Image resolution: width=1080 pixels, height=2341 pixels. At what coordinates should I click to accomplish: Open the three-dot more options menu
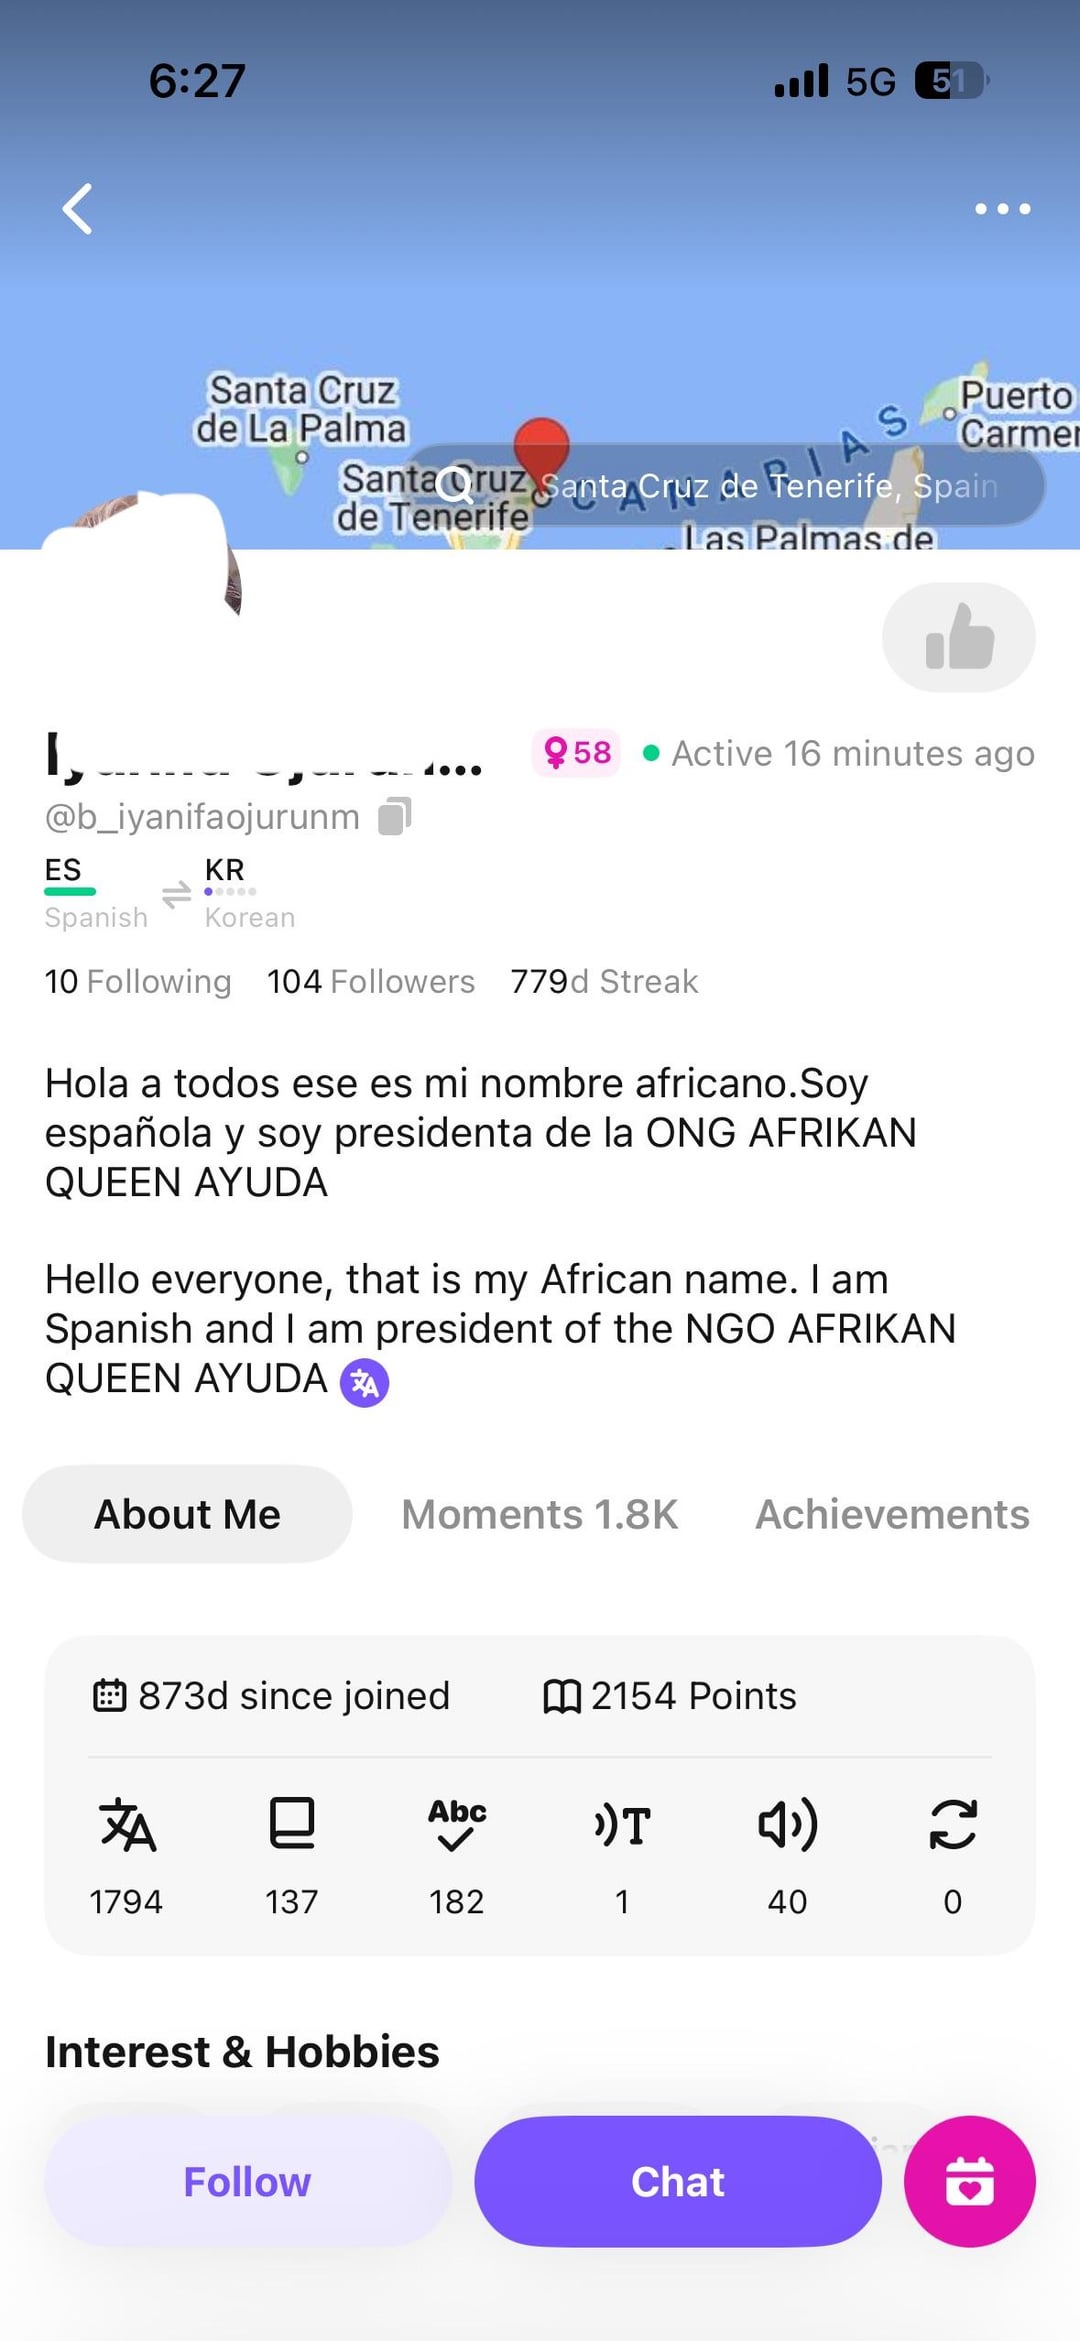1002,209
